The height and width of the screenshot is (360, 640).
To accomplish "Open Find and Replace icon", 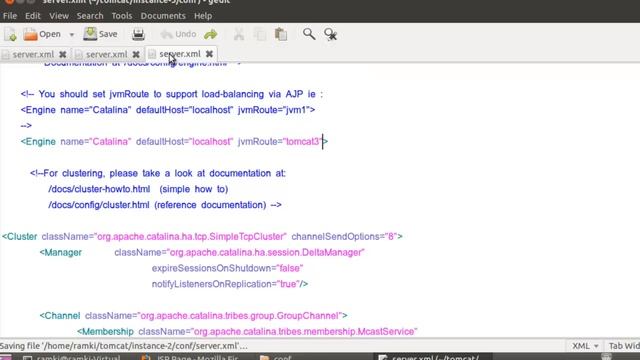I will point(330,34).
